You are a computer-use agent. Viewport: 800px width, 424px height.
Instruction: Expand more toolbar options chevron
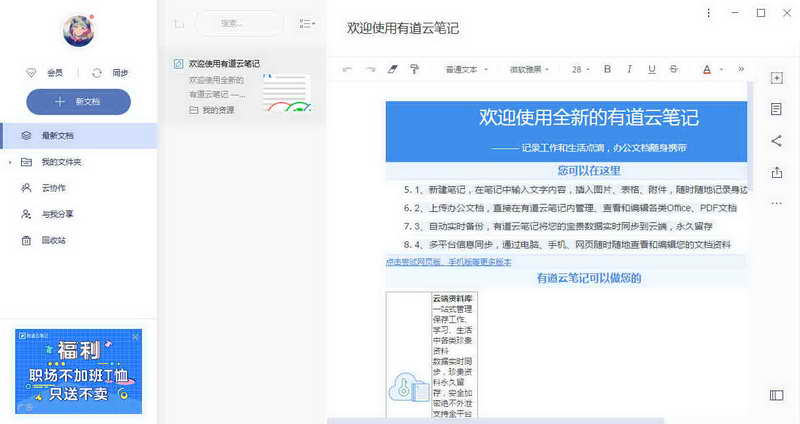coord(741,69)
